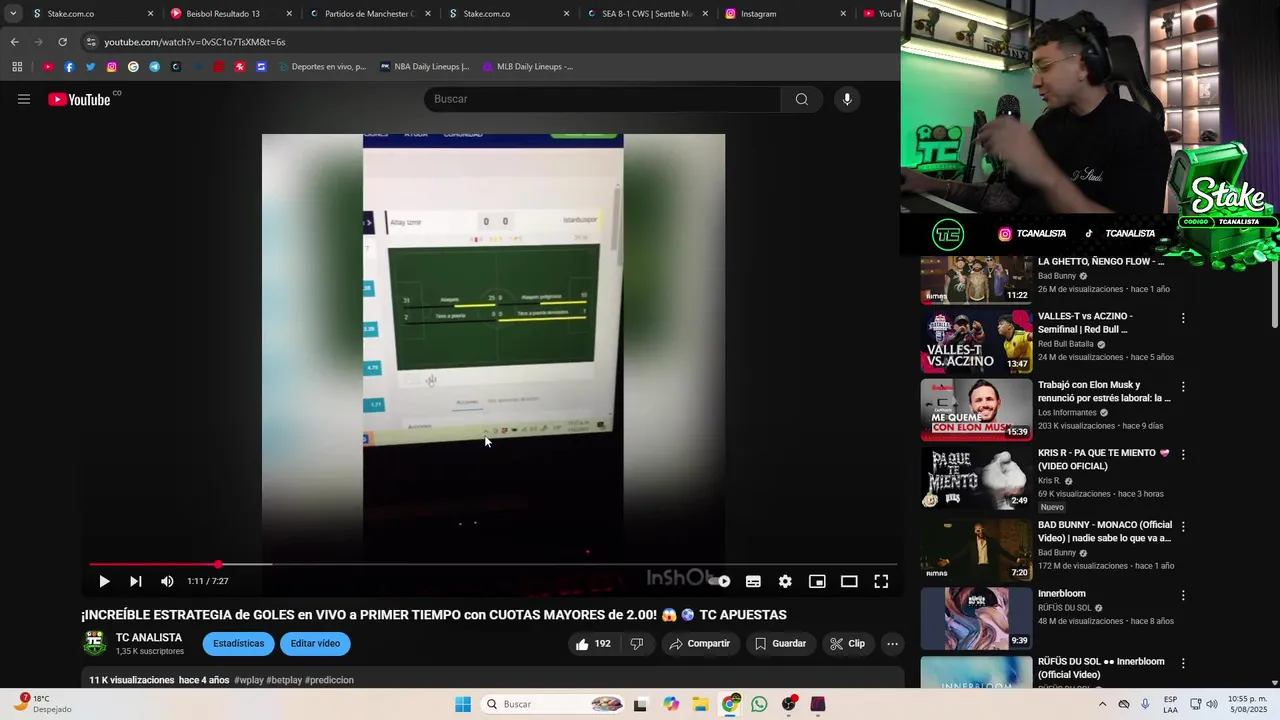Open WhatsApp from the taskbar
This screenshot has width=1280, height=720.
click(x=759, y=704)
